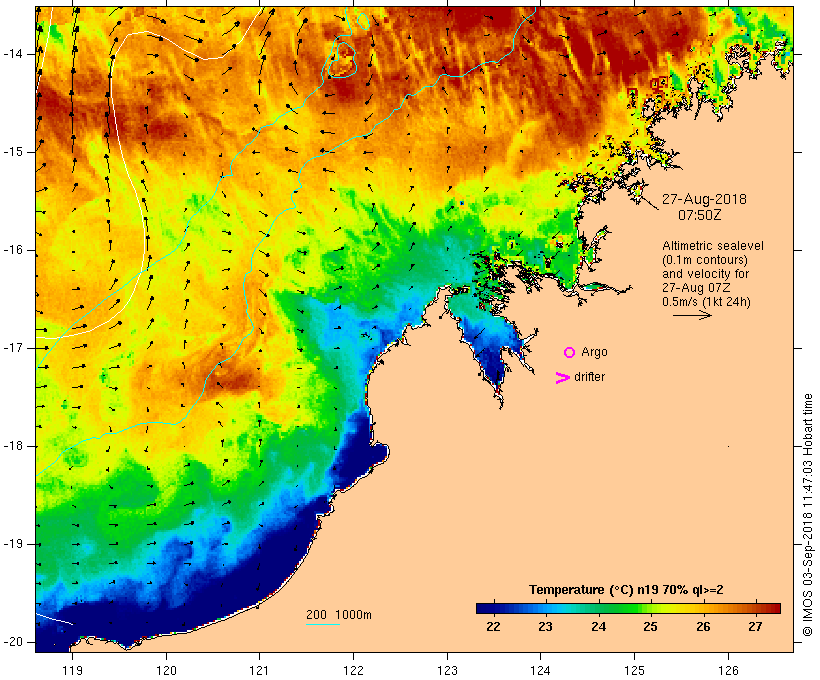Click the '-16' latitude axis label
The width and height of the screenshot is (820, 680).
tap(13, 251)
